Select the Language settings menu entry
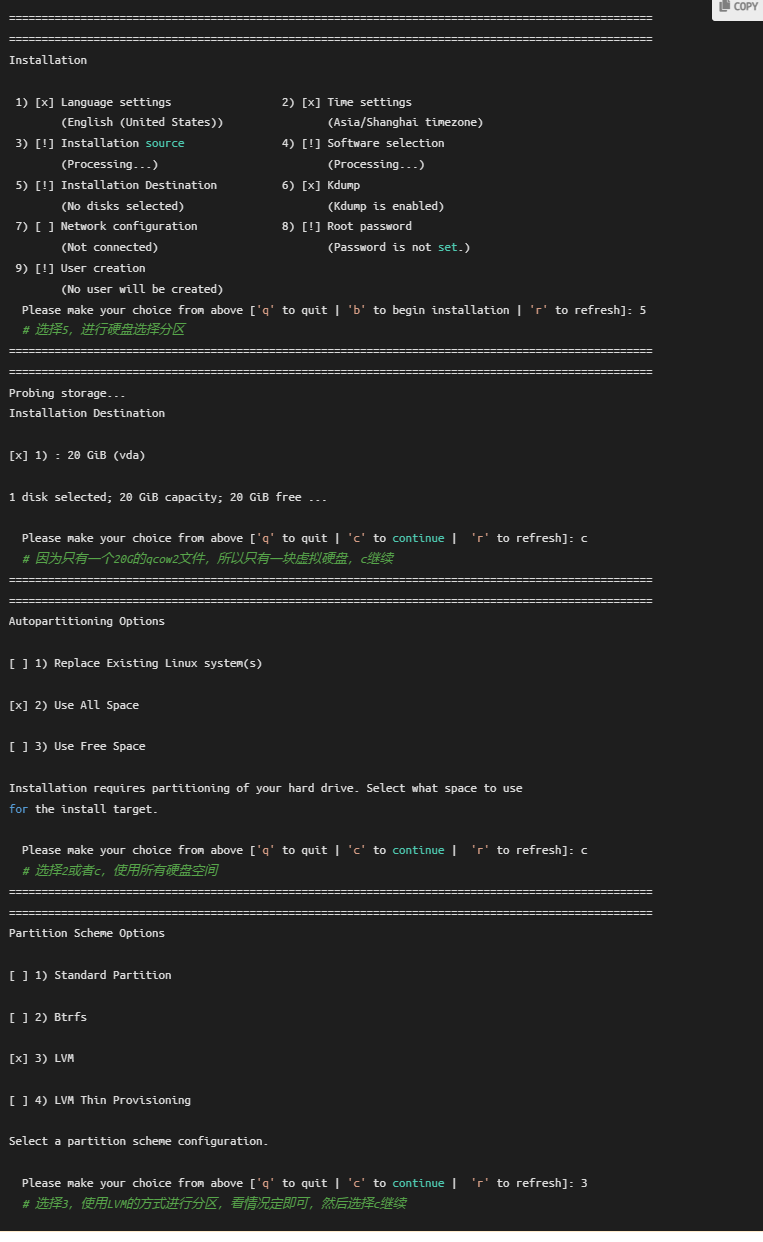 pyautogui.click(x=115, y=102)
